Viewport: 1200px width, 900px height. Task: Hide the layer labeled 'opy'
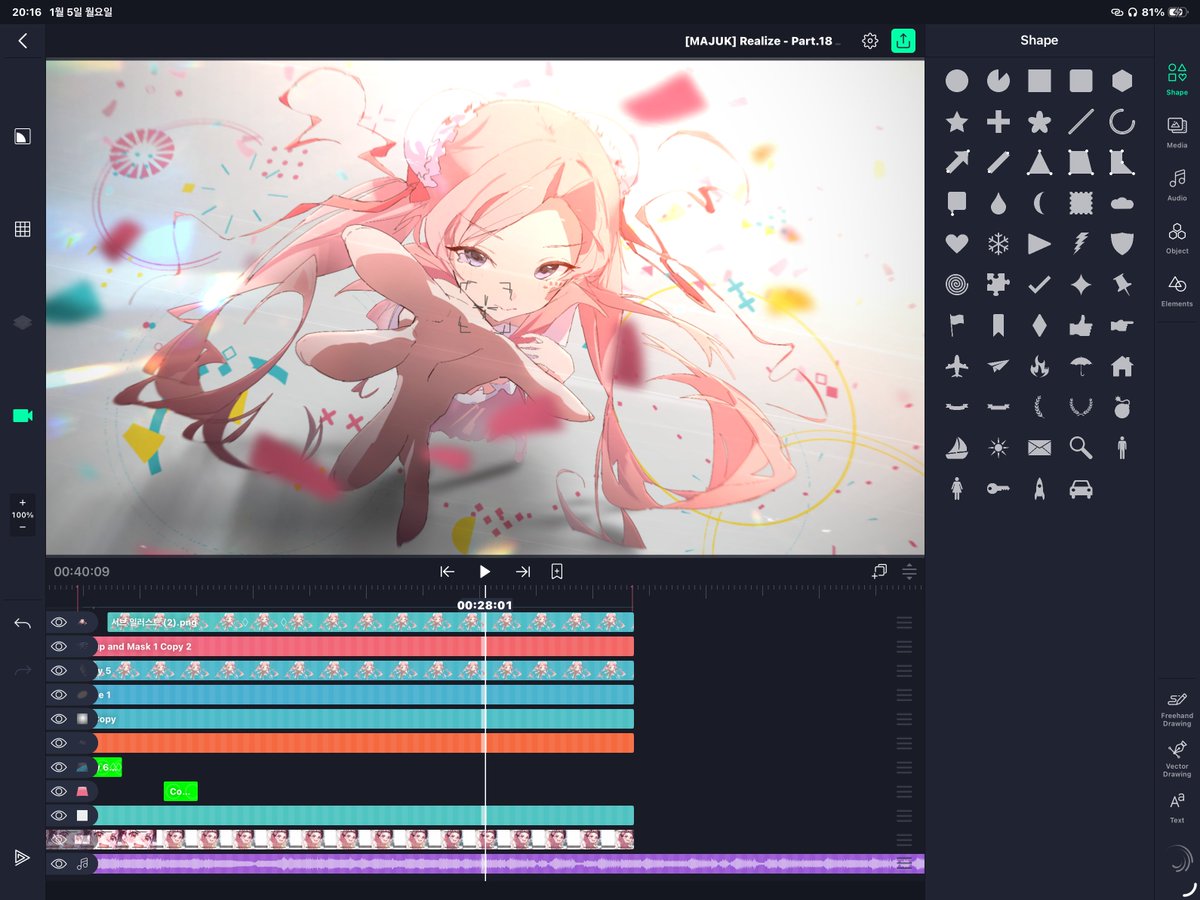(x=59, y=718)
